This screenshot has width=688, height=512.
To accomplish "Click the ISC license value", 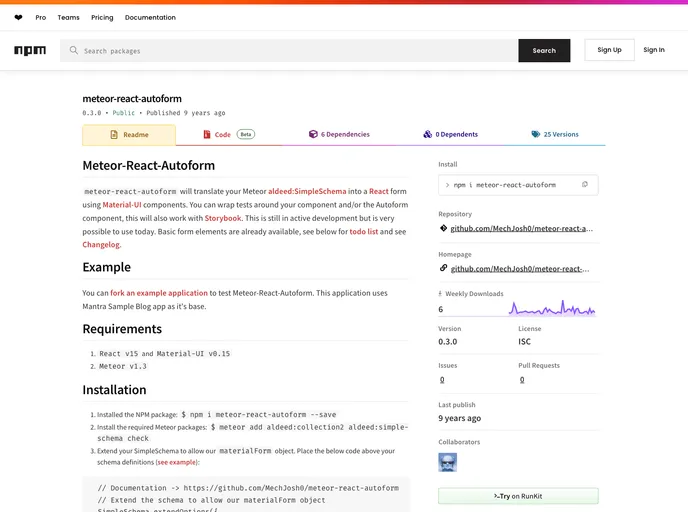I will [524, 342].
